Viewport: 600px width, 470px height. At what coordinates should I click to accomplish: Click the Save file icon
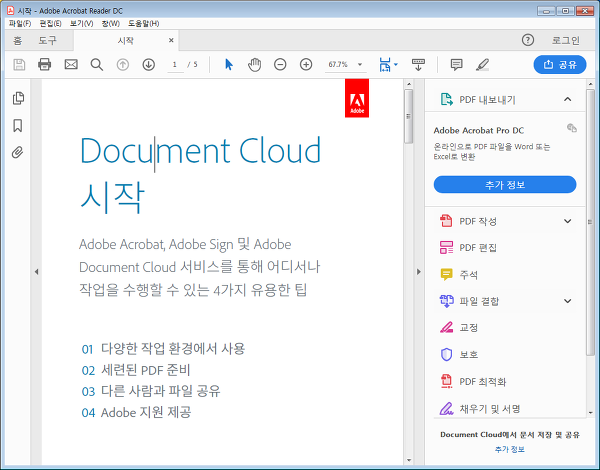pos(19,64)
